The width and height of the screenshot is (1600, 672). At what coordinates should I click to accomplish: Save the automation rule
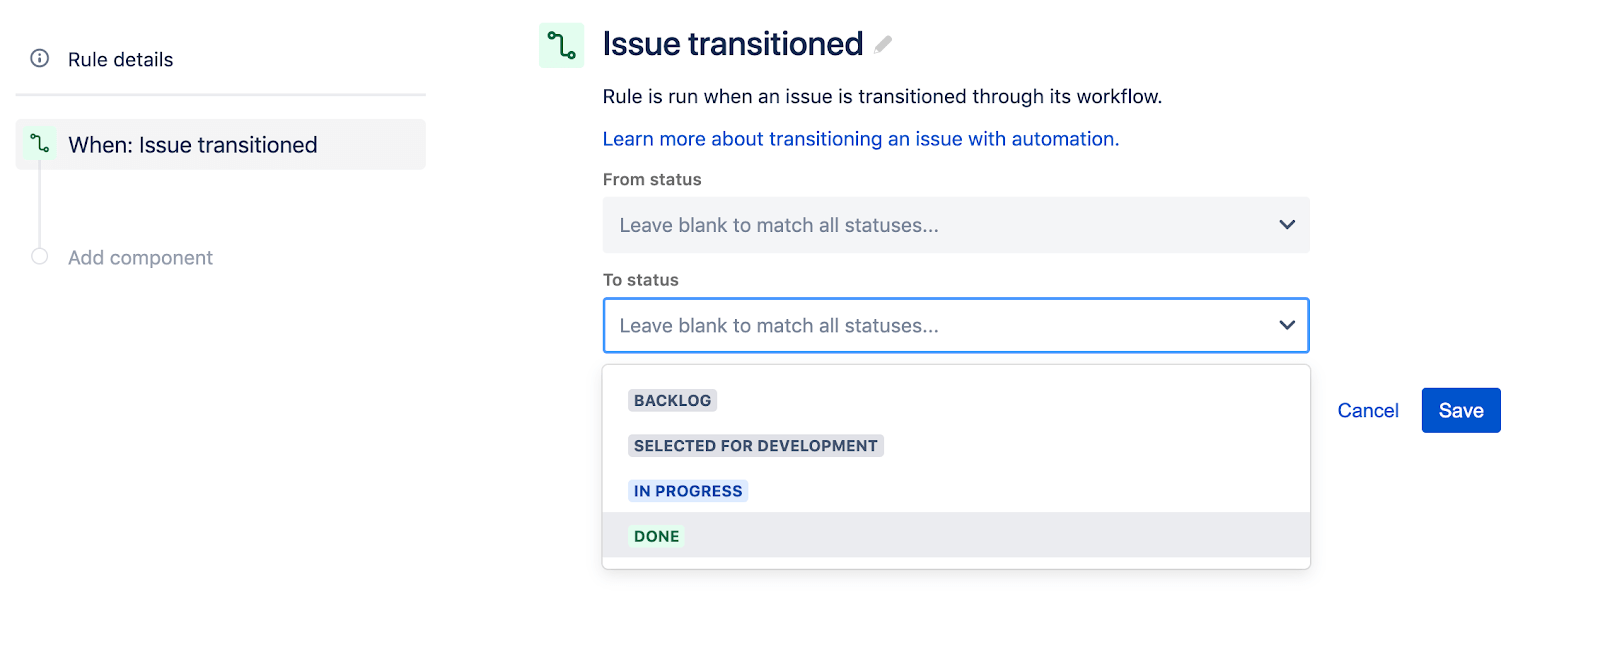[1460, 410]
